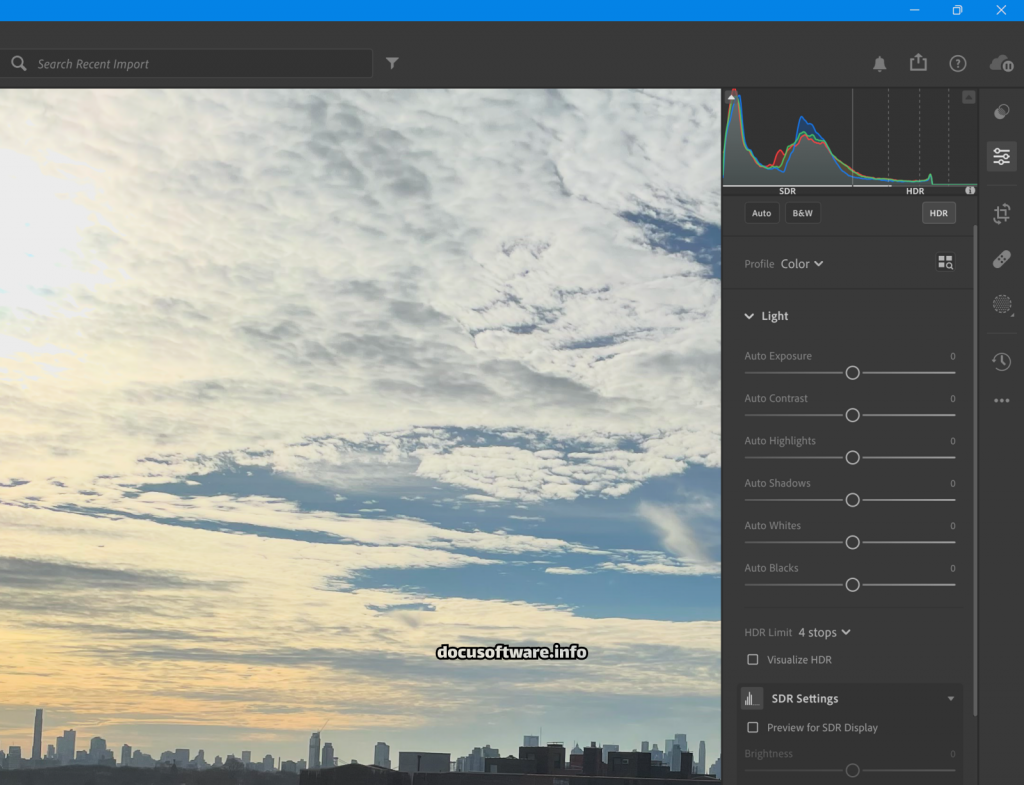Check Preview for SDR Display

pyautogui.click(x=753, y=728)
